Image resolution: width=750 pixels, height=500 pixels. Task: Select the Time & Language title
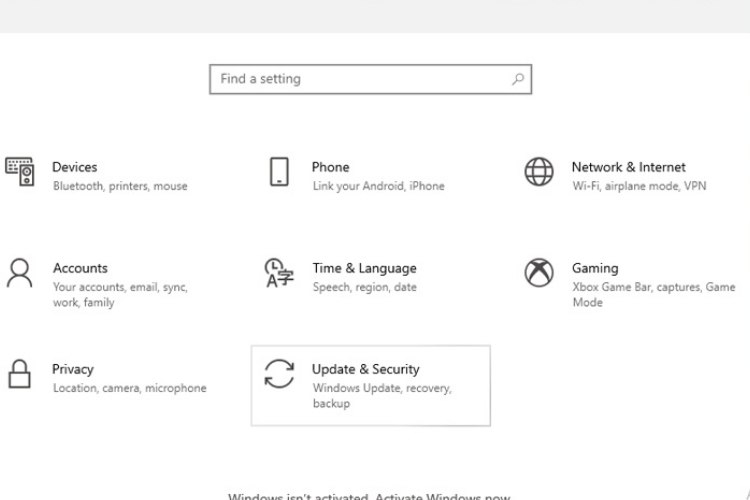(x=364, y=268)
